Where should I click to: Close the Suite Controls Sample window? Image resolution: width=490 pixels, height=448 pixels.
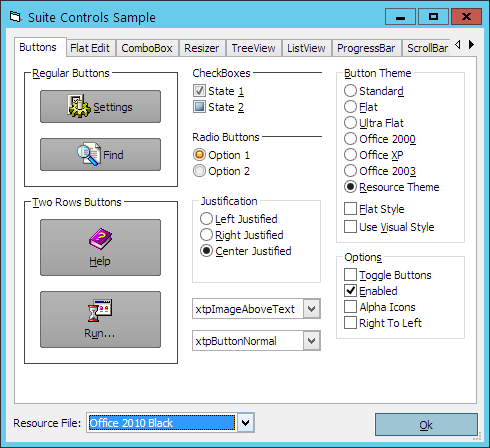point(466,17)
